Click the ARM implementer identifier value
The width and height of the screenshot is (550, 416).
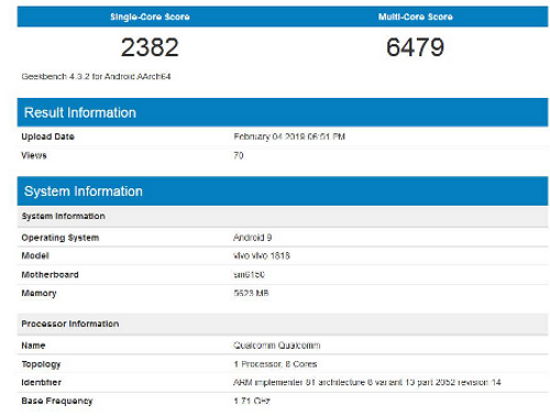[x=367, y=382]
